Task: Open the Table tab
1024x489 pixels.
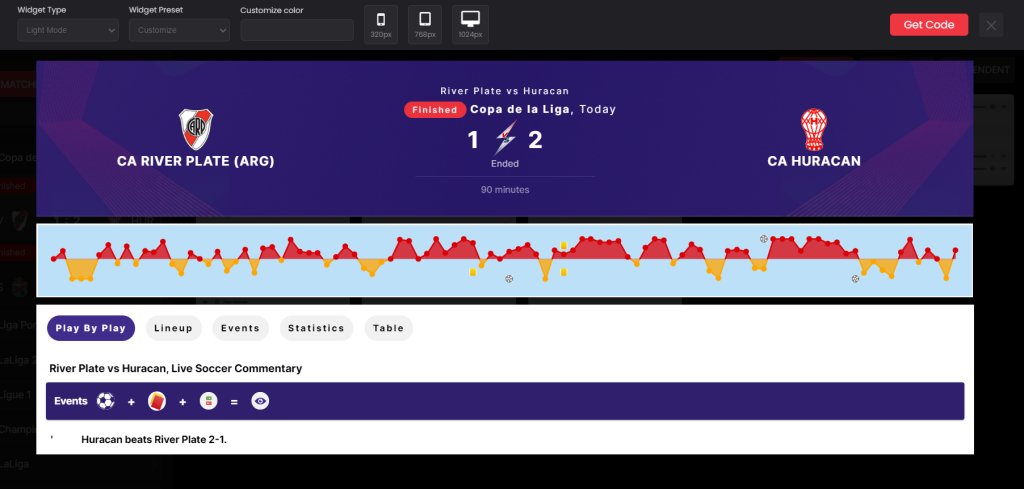Action: point(388,328)
